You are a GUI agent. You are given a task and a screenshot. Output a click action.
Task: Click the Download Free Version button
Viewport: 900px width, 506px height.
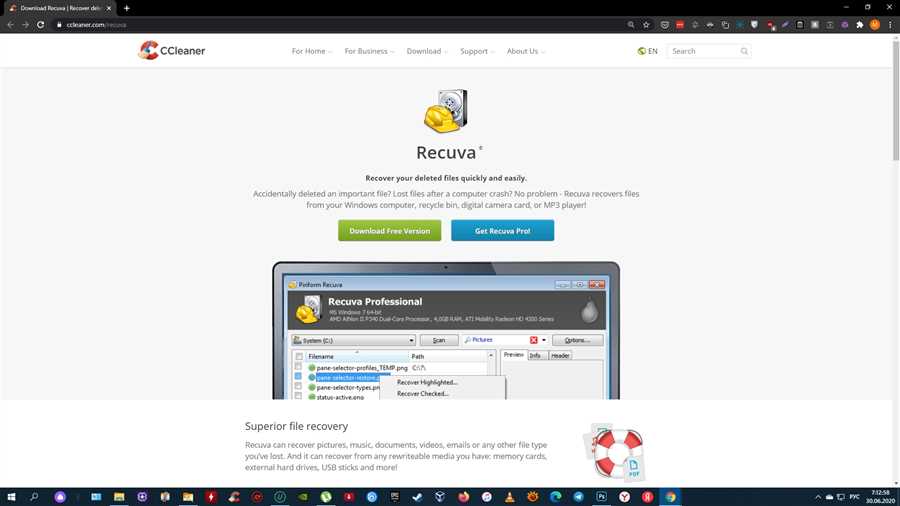point(389,231)
